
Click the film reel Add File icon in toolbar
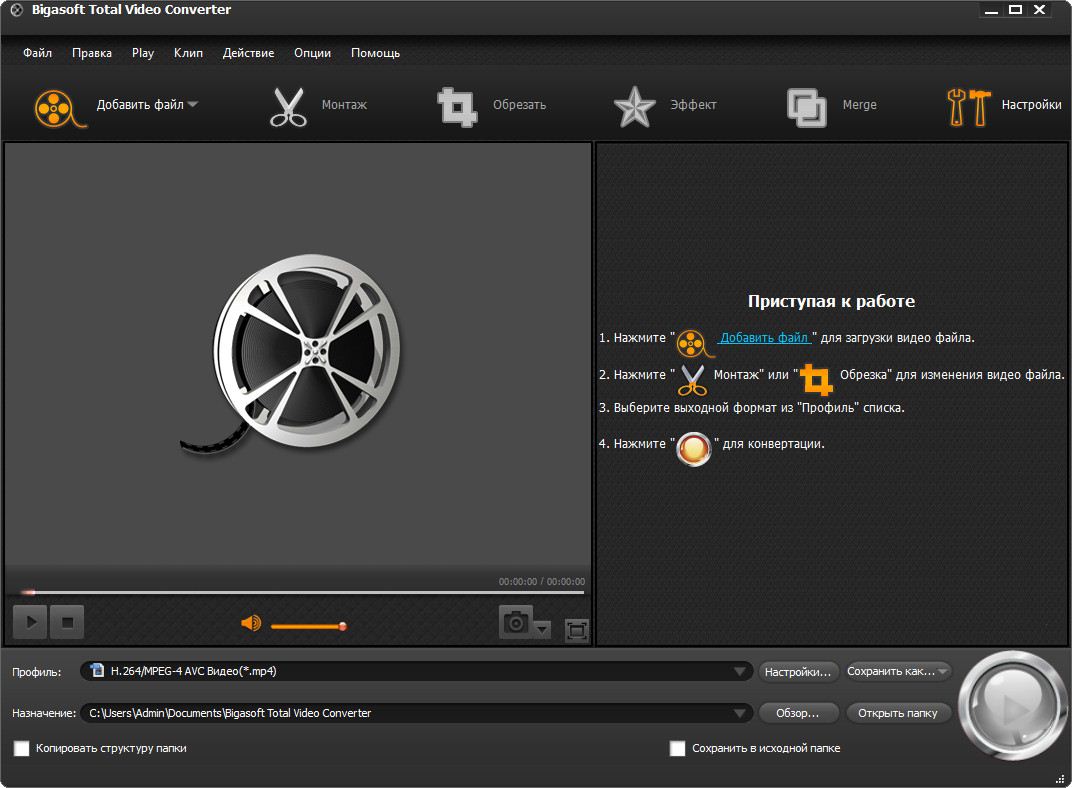(x=59, y=108)
